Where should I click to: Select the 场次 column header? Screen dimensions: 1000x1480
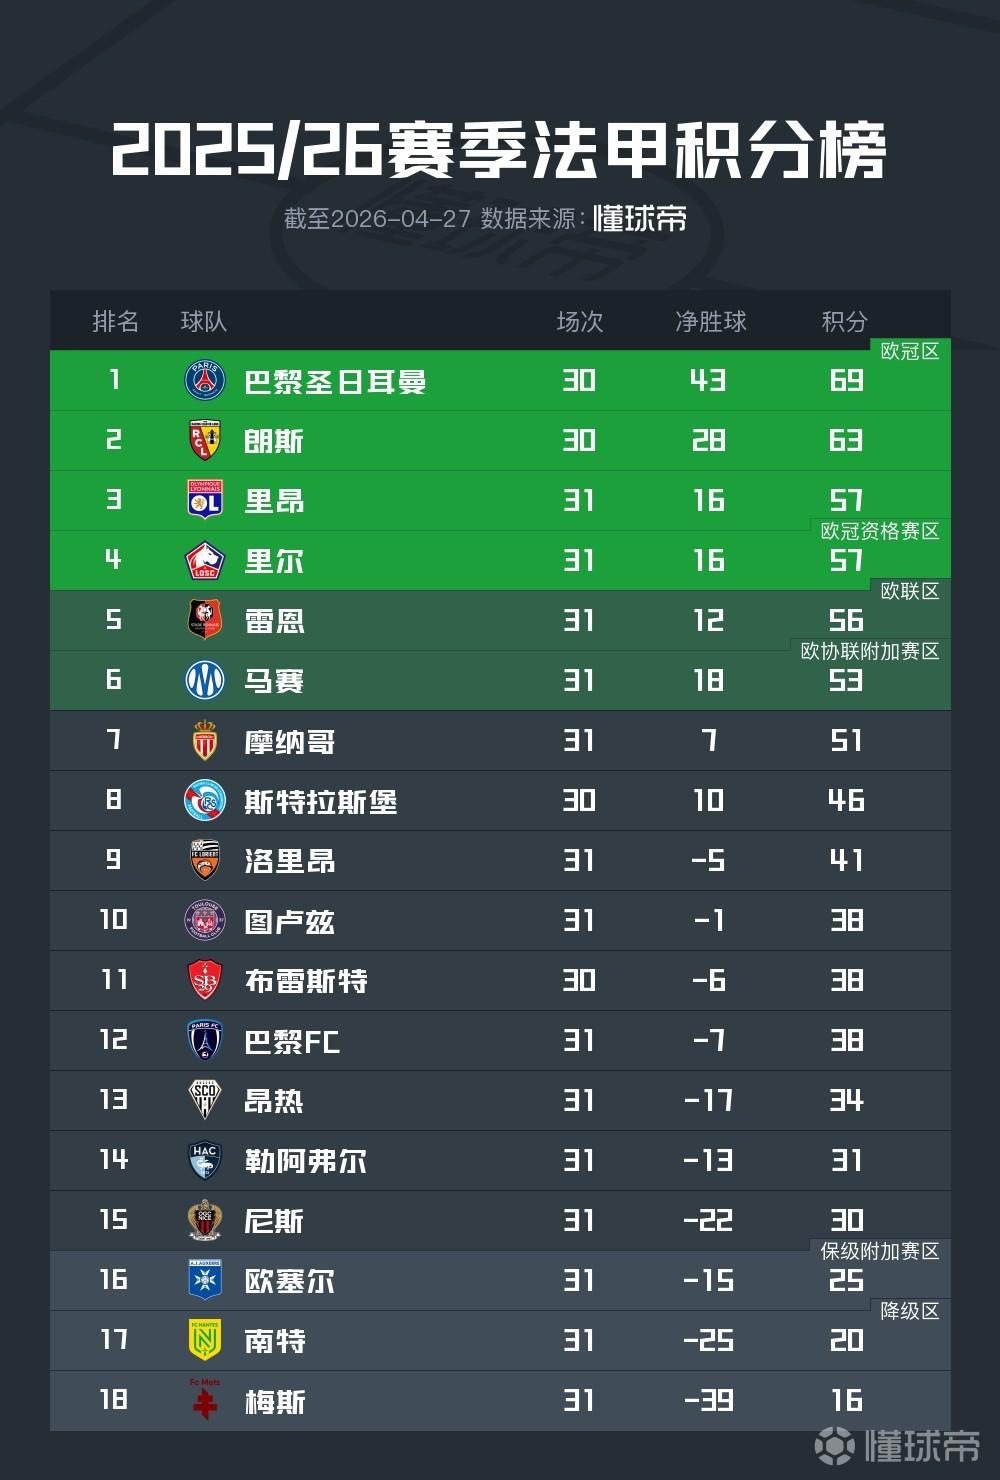580,321
